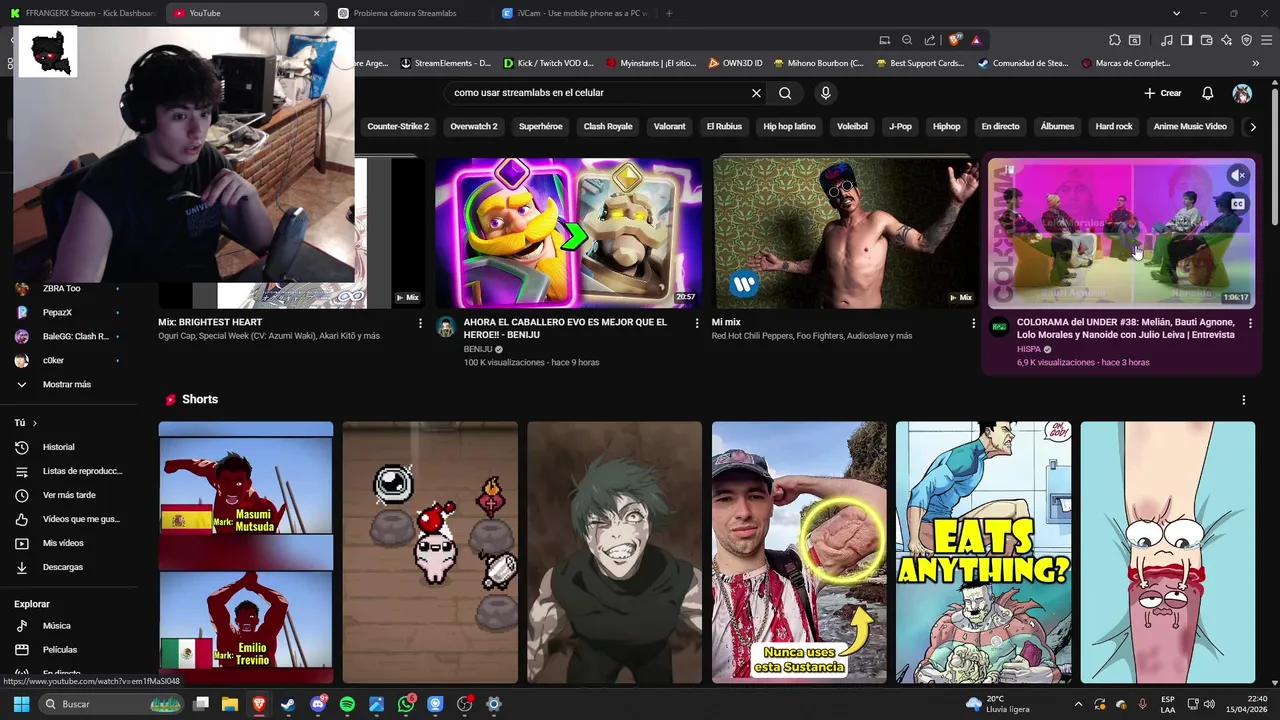The width and height of the screenshot is (1280, 720).
Task: Show hidden system tray icons chevron
Action: [1078, 704]
